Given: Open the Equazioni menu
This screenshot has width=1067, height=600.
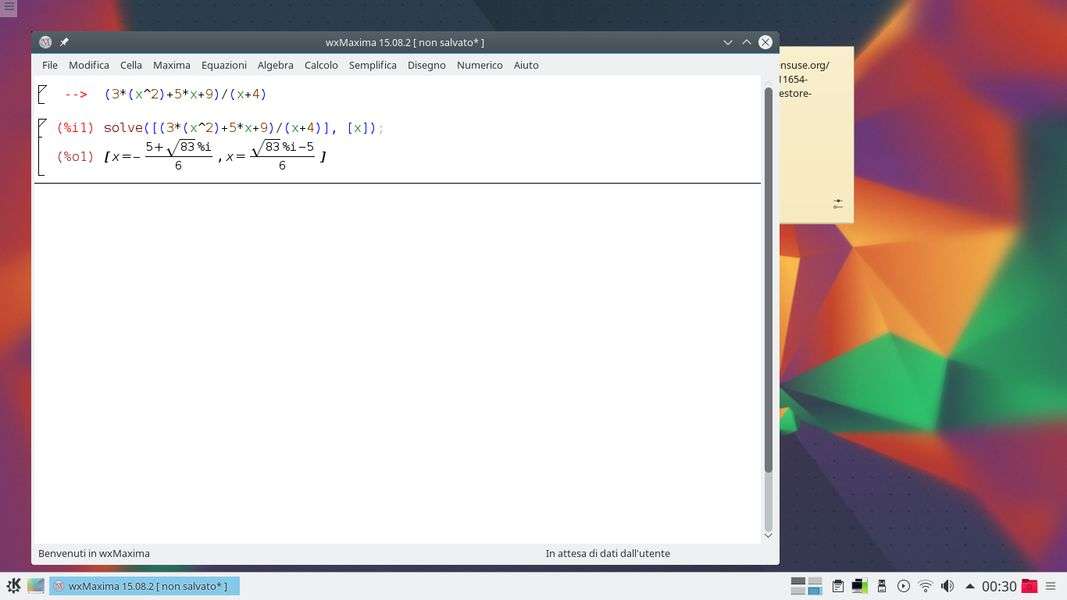Looking at the screenshot, I should pyautogui.click(x=224, y=65).
